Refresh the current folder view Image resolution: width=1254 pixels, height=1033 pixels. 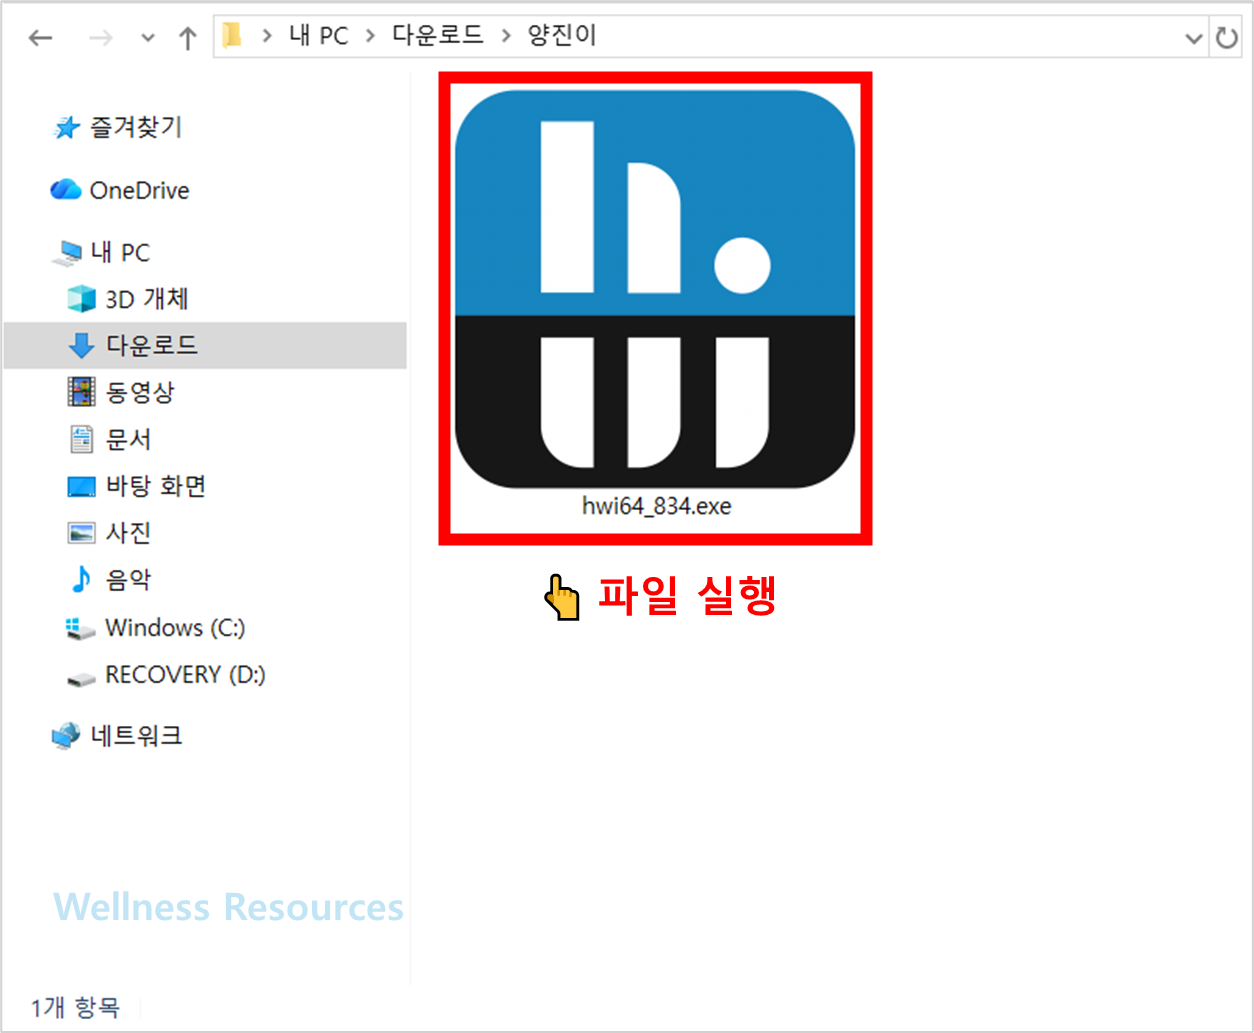1226,38
